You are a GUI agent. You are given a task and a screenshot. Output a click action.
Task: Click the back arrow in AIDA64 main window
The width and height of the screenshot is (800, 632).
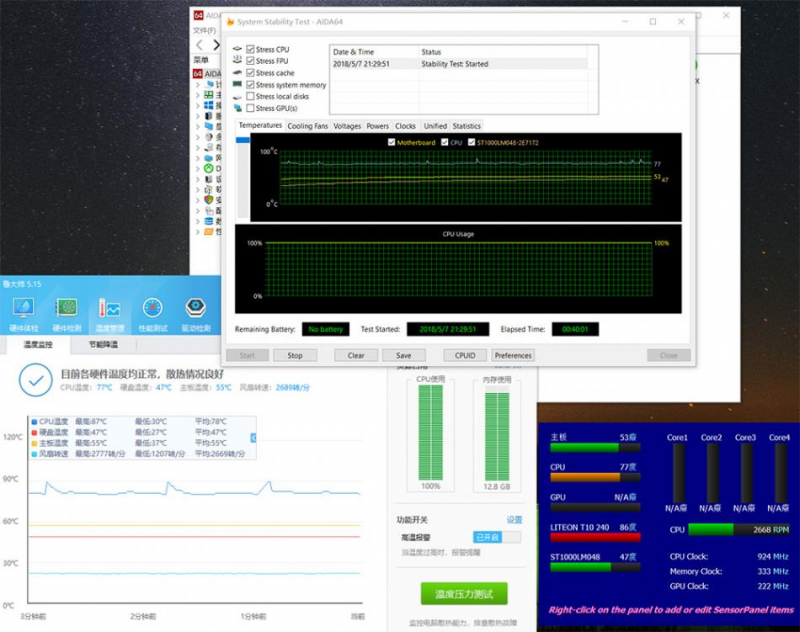point(199,45)
